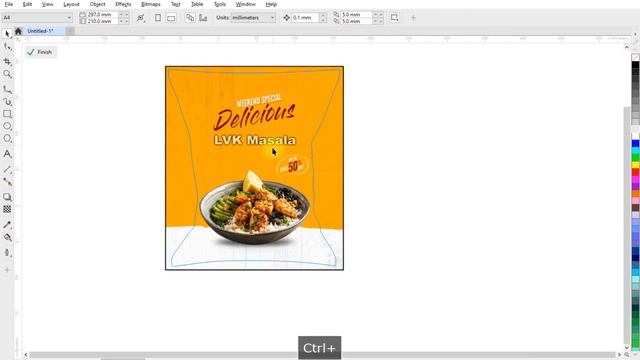Viewport: 640px width, 360px height.
Task: Click Treat As Filled icon
Action: tap(394, 18)
